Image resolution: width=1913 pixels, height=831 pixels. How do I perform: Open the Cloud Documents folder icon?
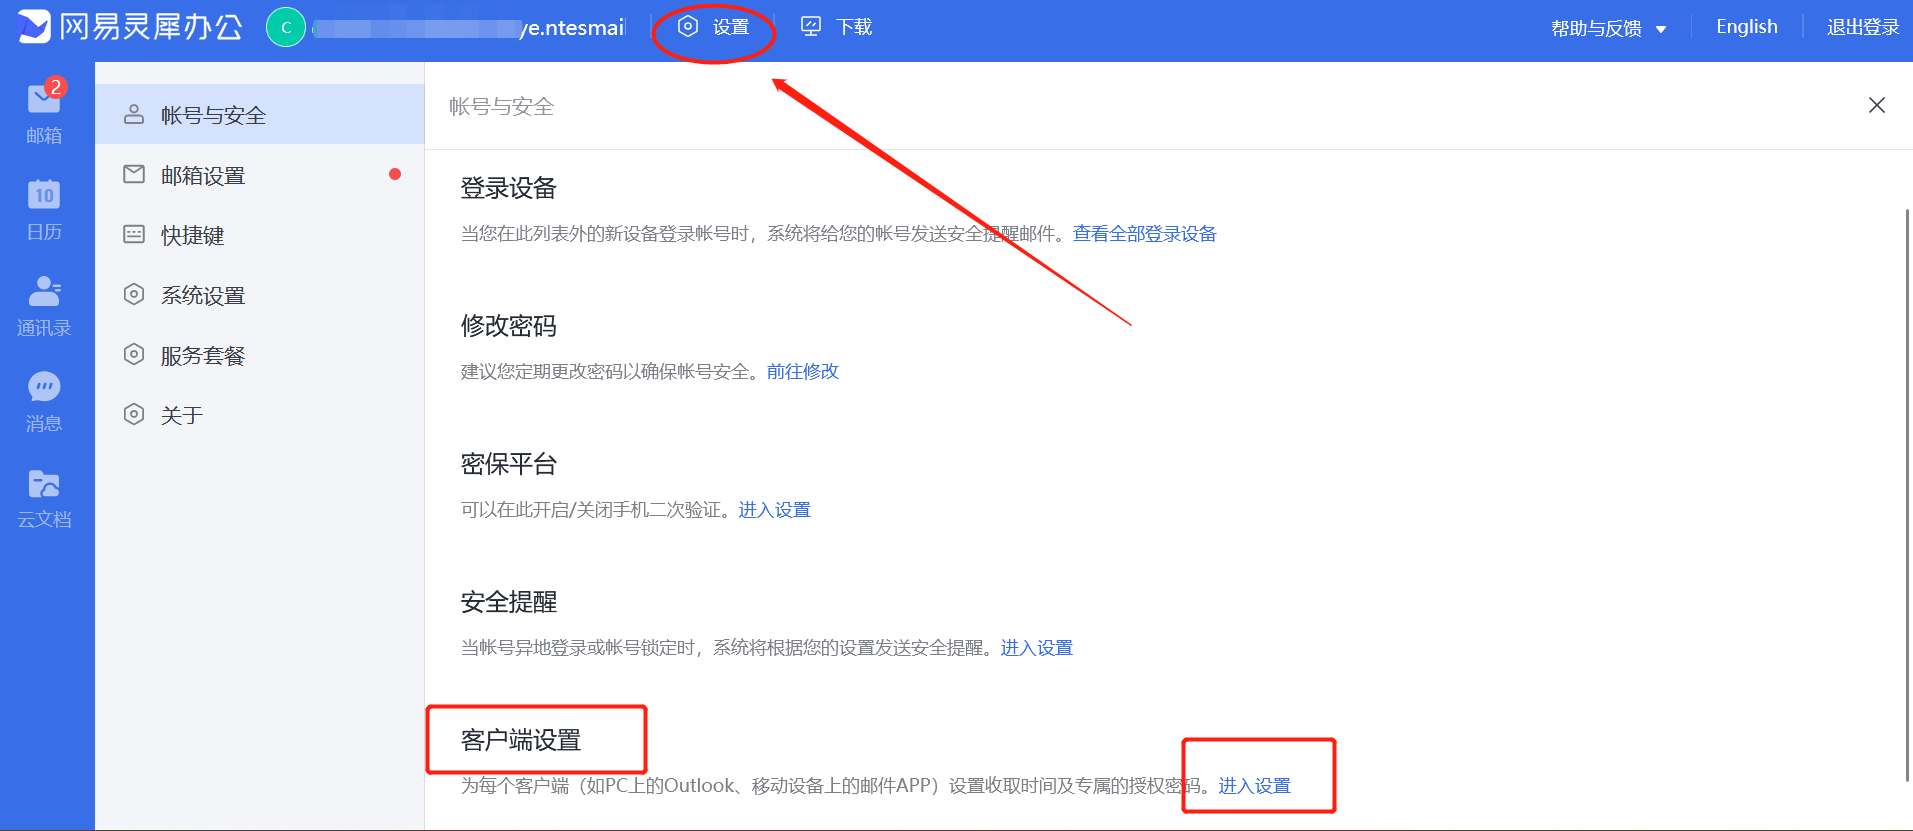[44, 484]
